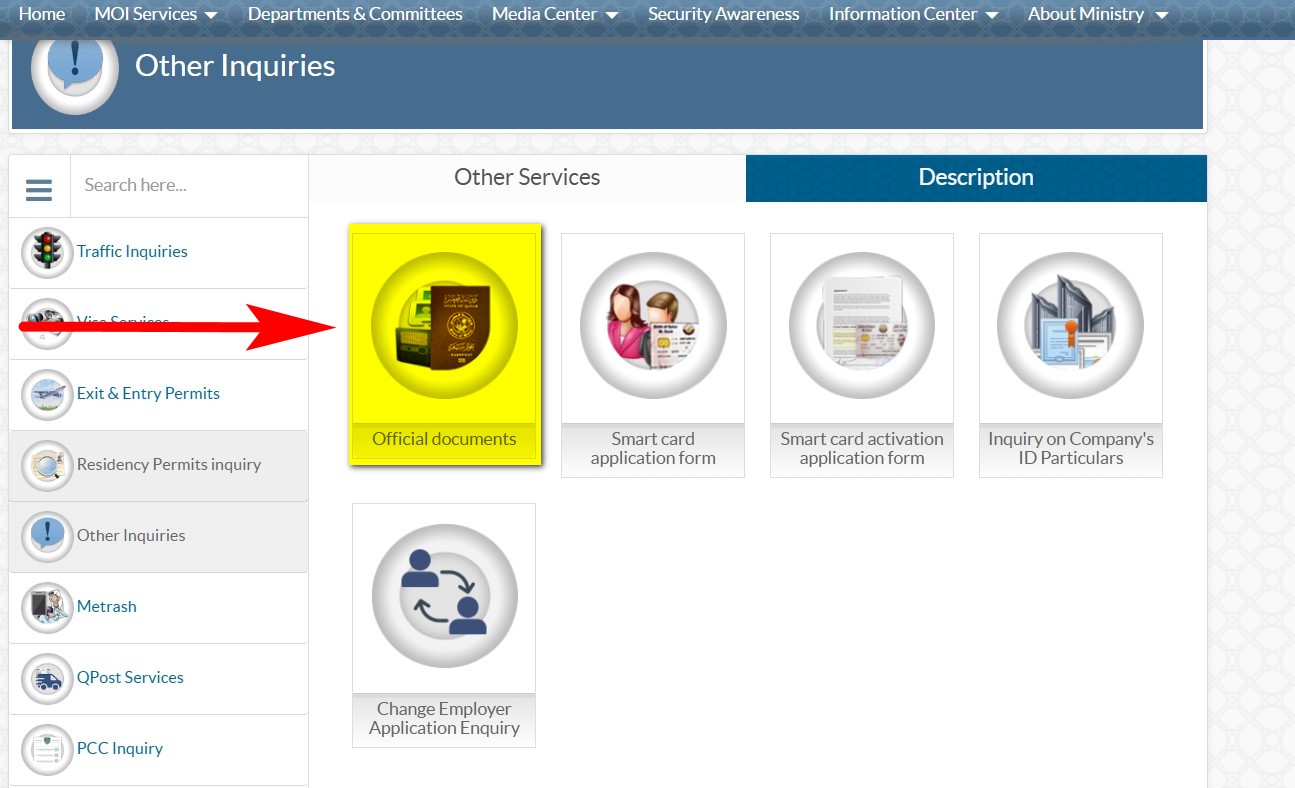Click the Exit & Entry Permits airplane icon
This screenshot has height=788, width=1295.
pos(47,394)
